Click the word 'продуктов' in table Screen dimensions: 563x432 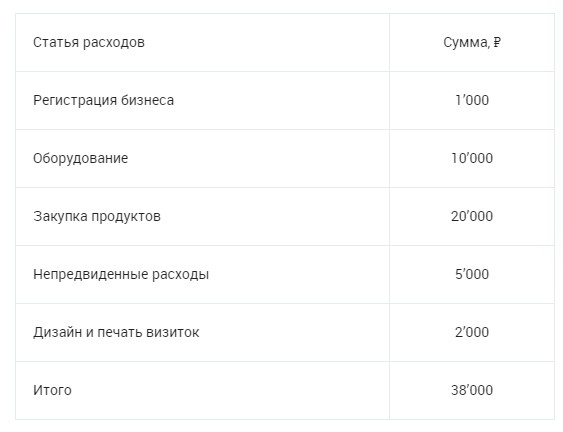(126, 217)
